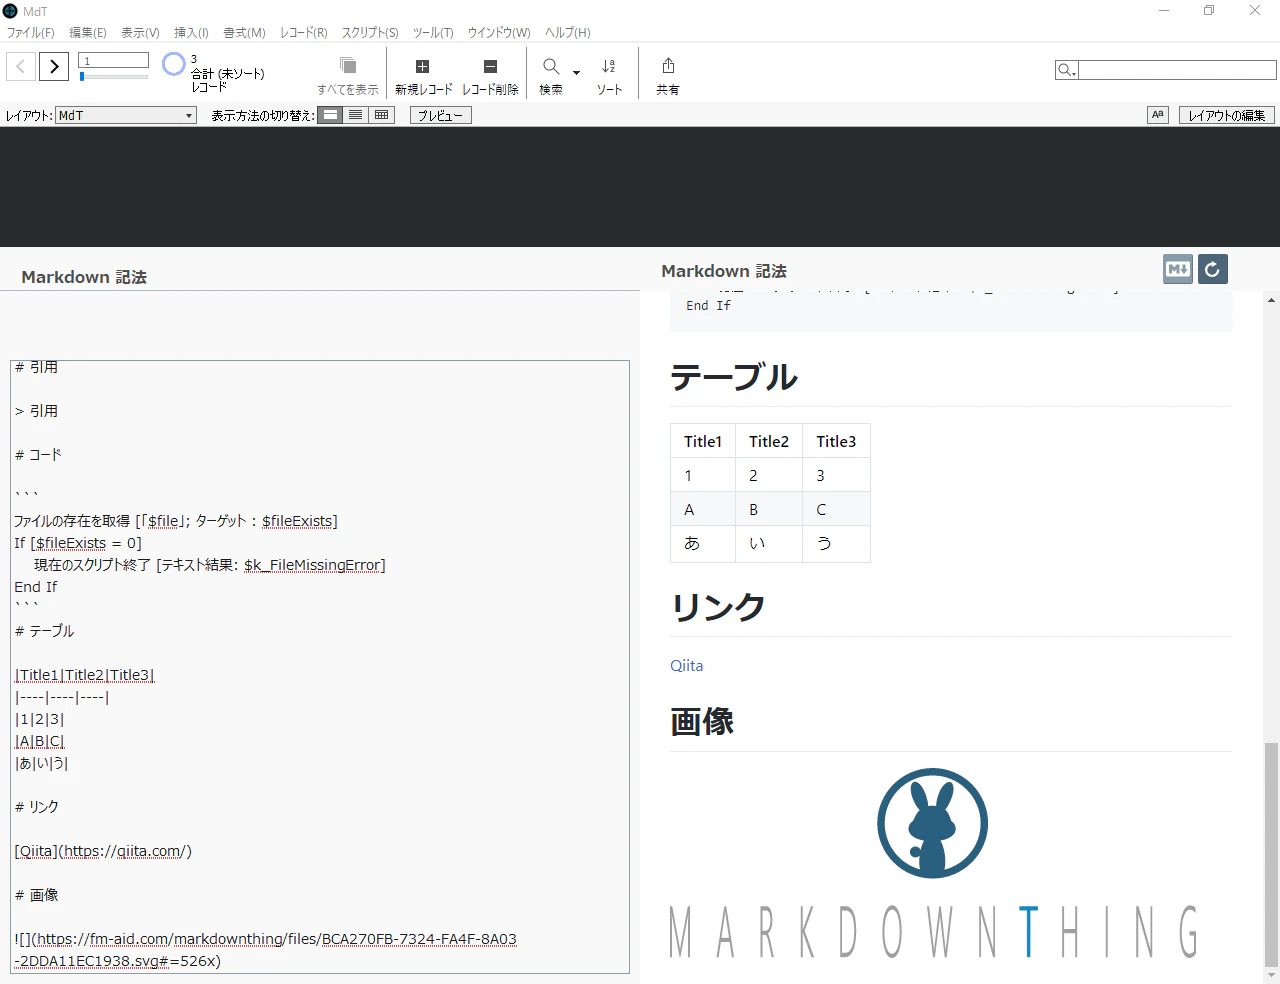Switch to list view display mode
Screen dimensions: 1280x984
pyautogui.click(x=356, y=115)
